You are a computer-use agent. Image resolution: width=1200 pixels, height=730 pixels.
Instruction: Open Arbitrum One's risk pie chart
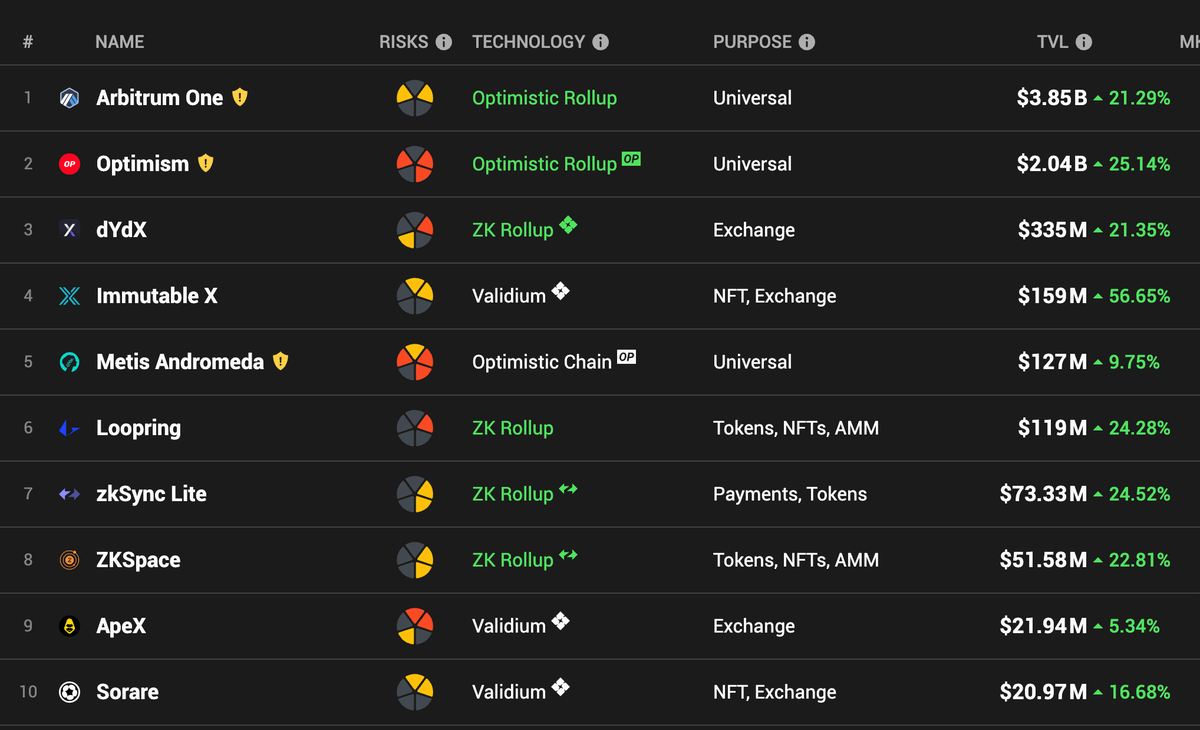tap(415, 98)
